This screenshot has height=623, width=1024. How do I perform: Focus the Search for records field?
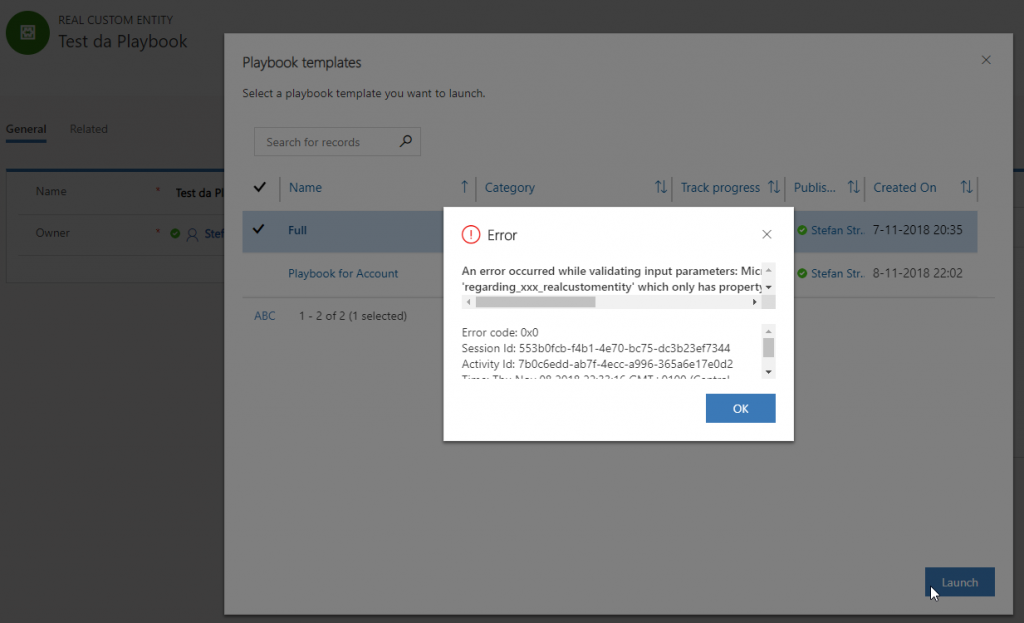pos(325,142)
